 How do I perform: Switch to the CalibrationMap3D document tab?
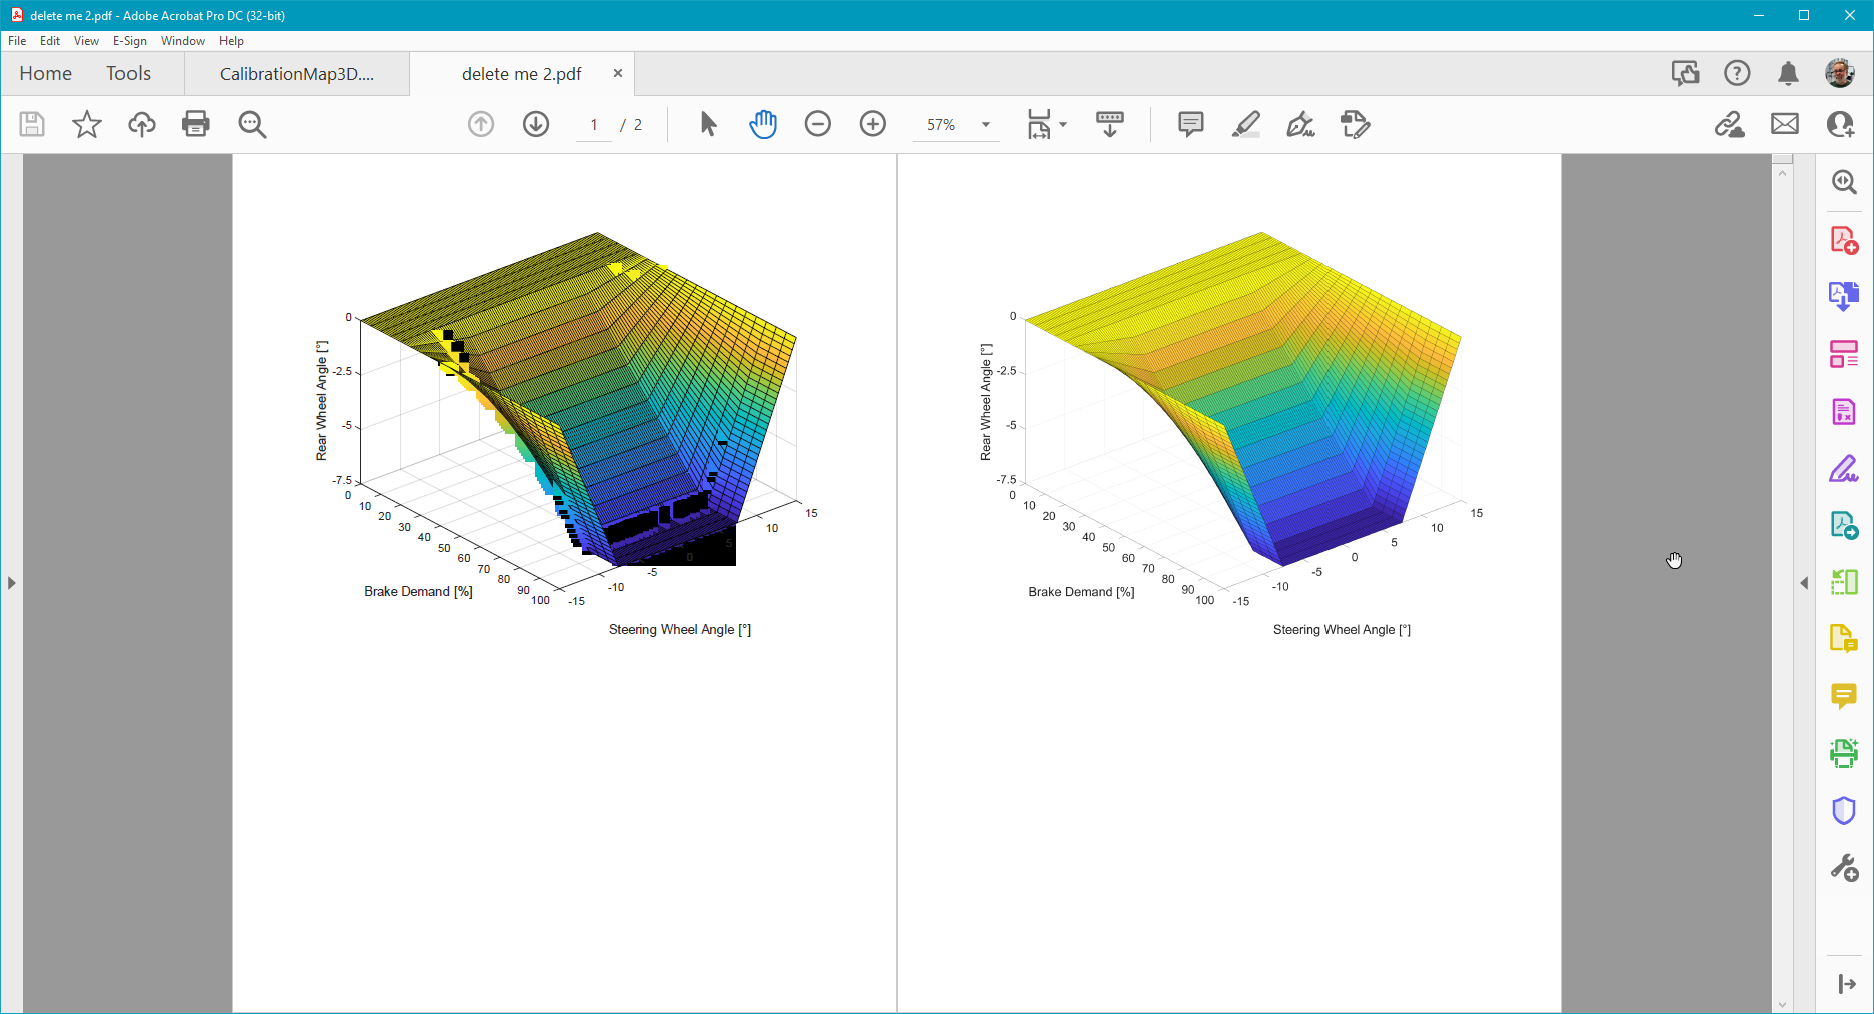click(297, 73)
